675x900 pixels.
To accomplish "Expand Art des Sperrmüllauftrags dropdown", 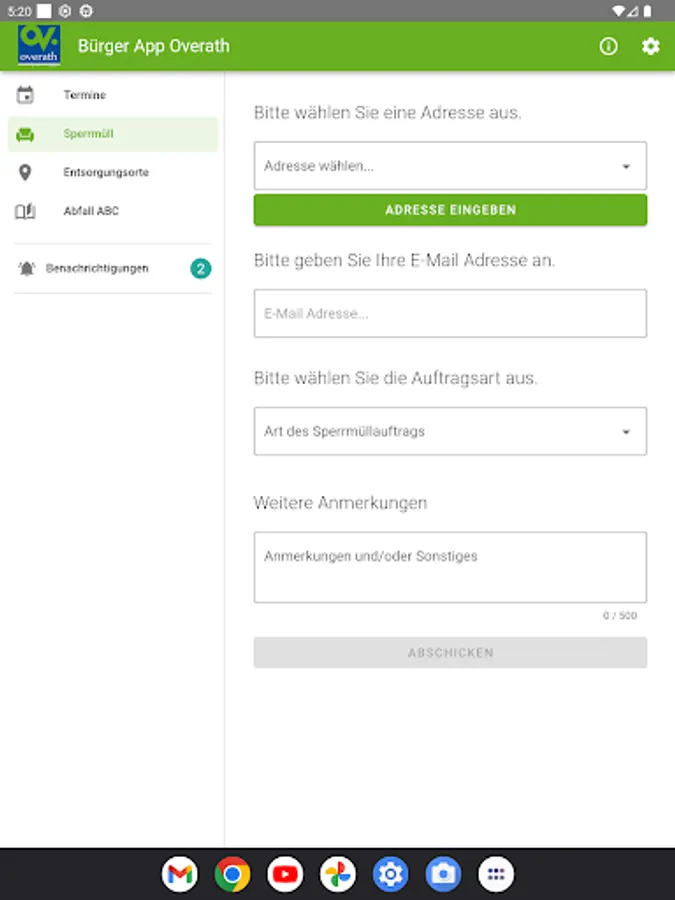I will pyautogui.click(x=450, y=432).
